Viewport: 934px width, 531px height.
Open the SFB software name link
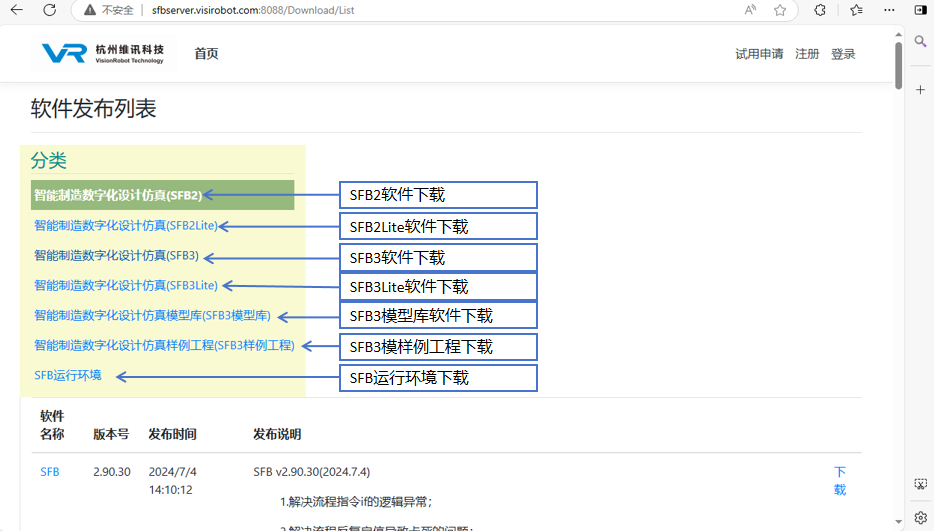point(49,471)
